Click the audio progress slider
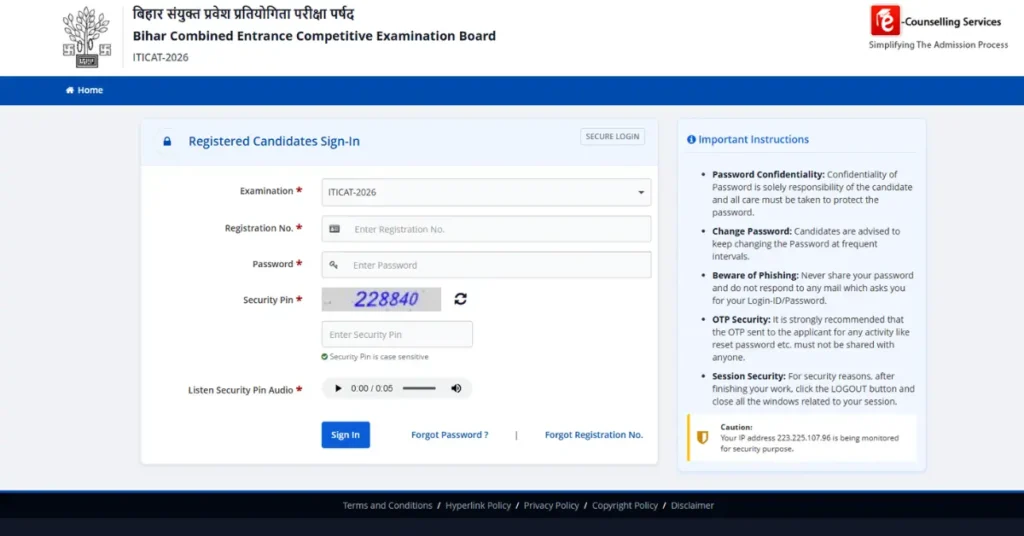This screenshot has height=536, width=1024. 419,388
